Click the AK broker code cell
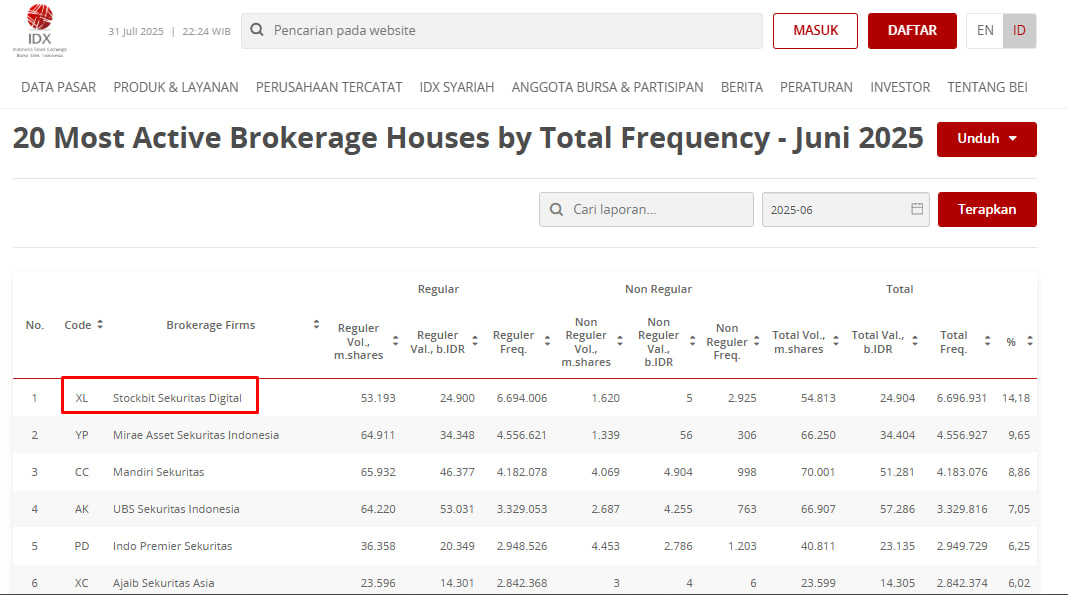 (x=82, y=509)
